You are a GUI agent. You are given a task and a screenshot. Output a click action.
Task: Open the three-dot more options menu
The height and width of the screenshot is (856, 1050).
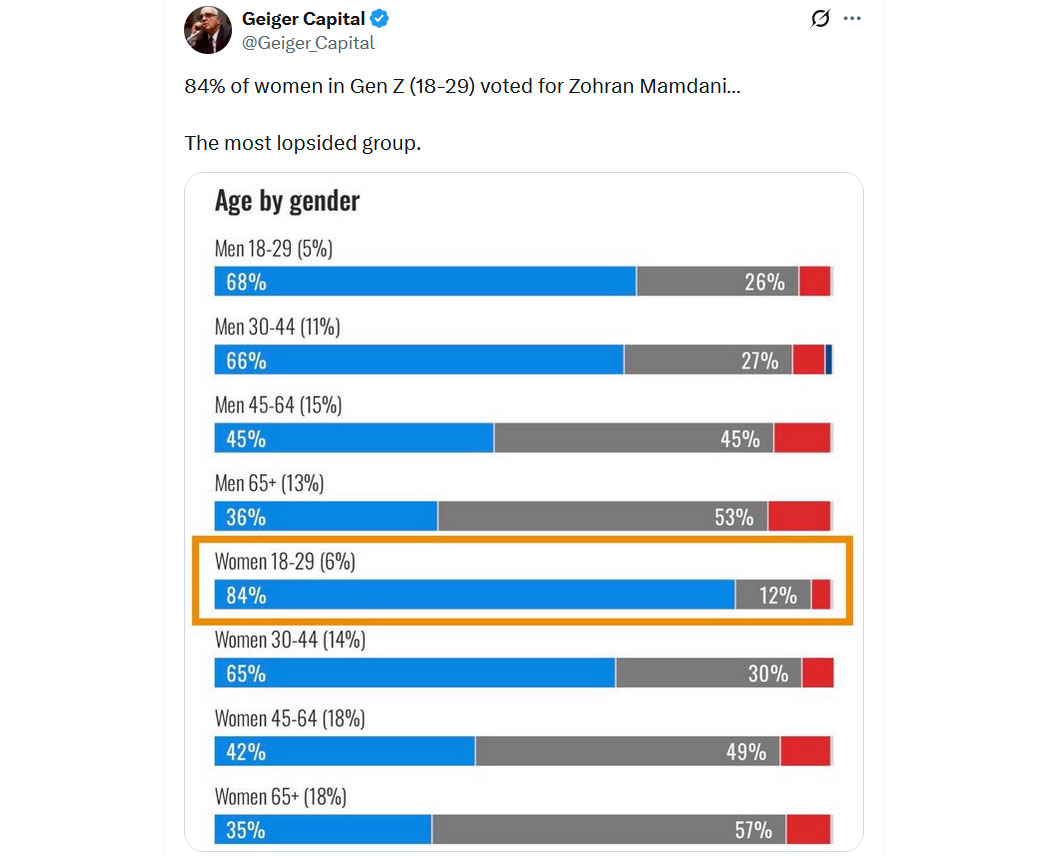tap(852, 19)
